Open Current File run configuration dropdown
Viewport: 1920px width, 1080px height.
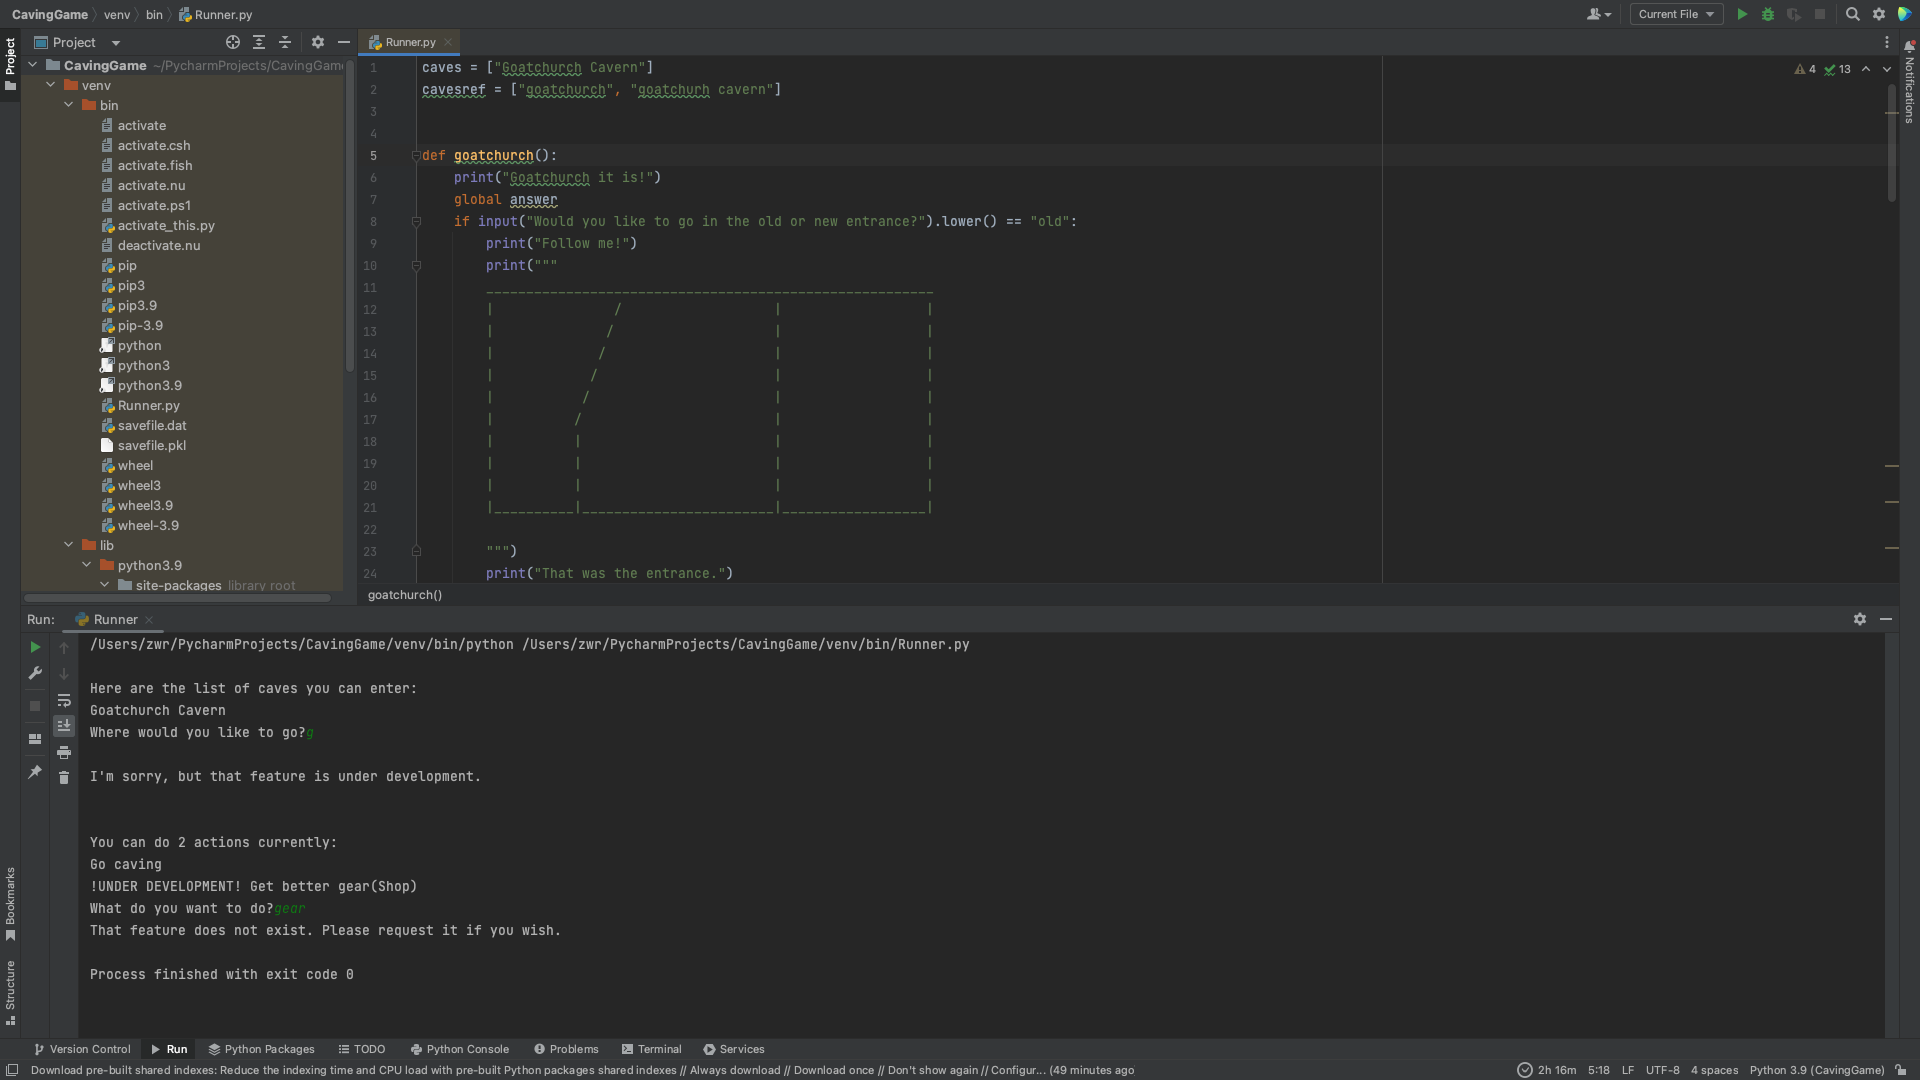pyautogui.click(x=1676, y=14)
